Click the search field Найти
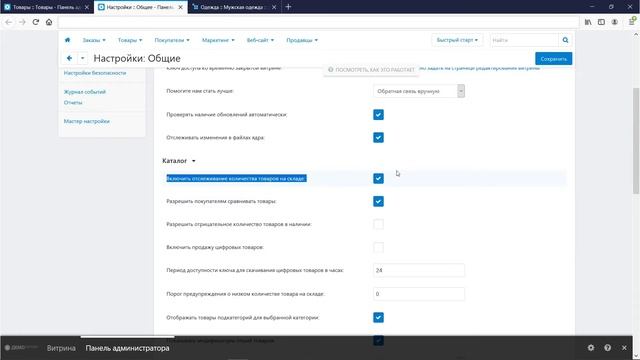Screen dimensions: 640x360 click(x=524, y=40)
